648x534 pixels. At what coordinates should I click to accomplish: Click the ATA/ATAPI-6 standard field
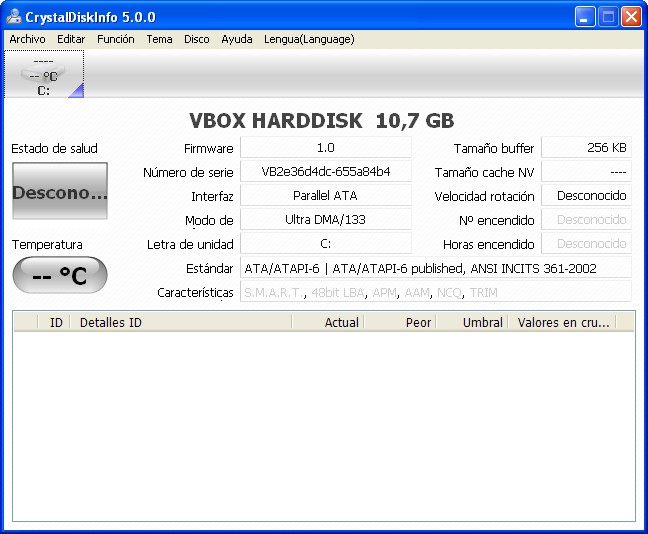click(x=436, y=268)
